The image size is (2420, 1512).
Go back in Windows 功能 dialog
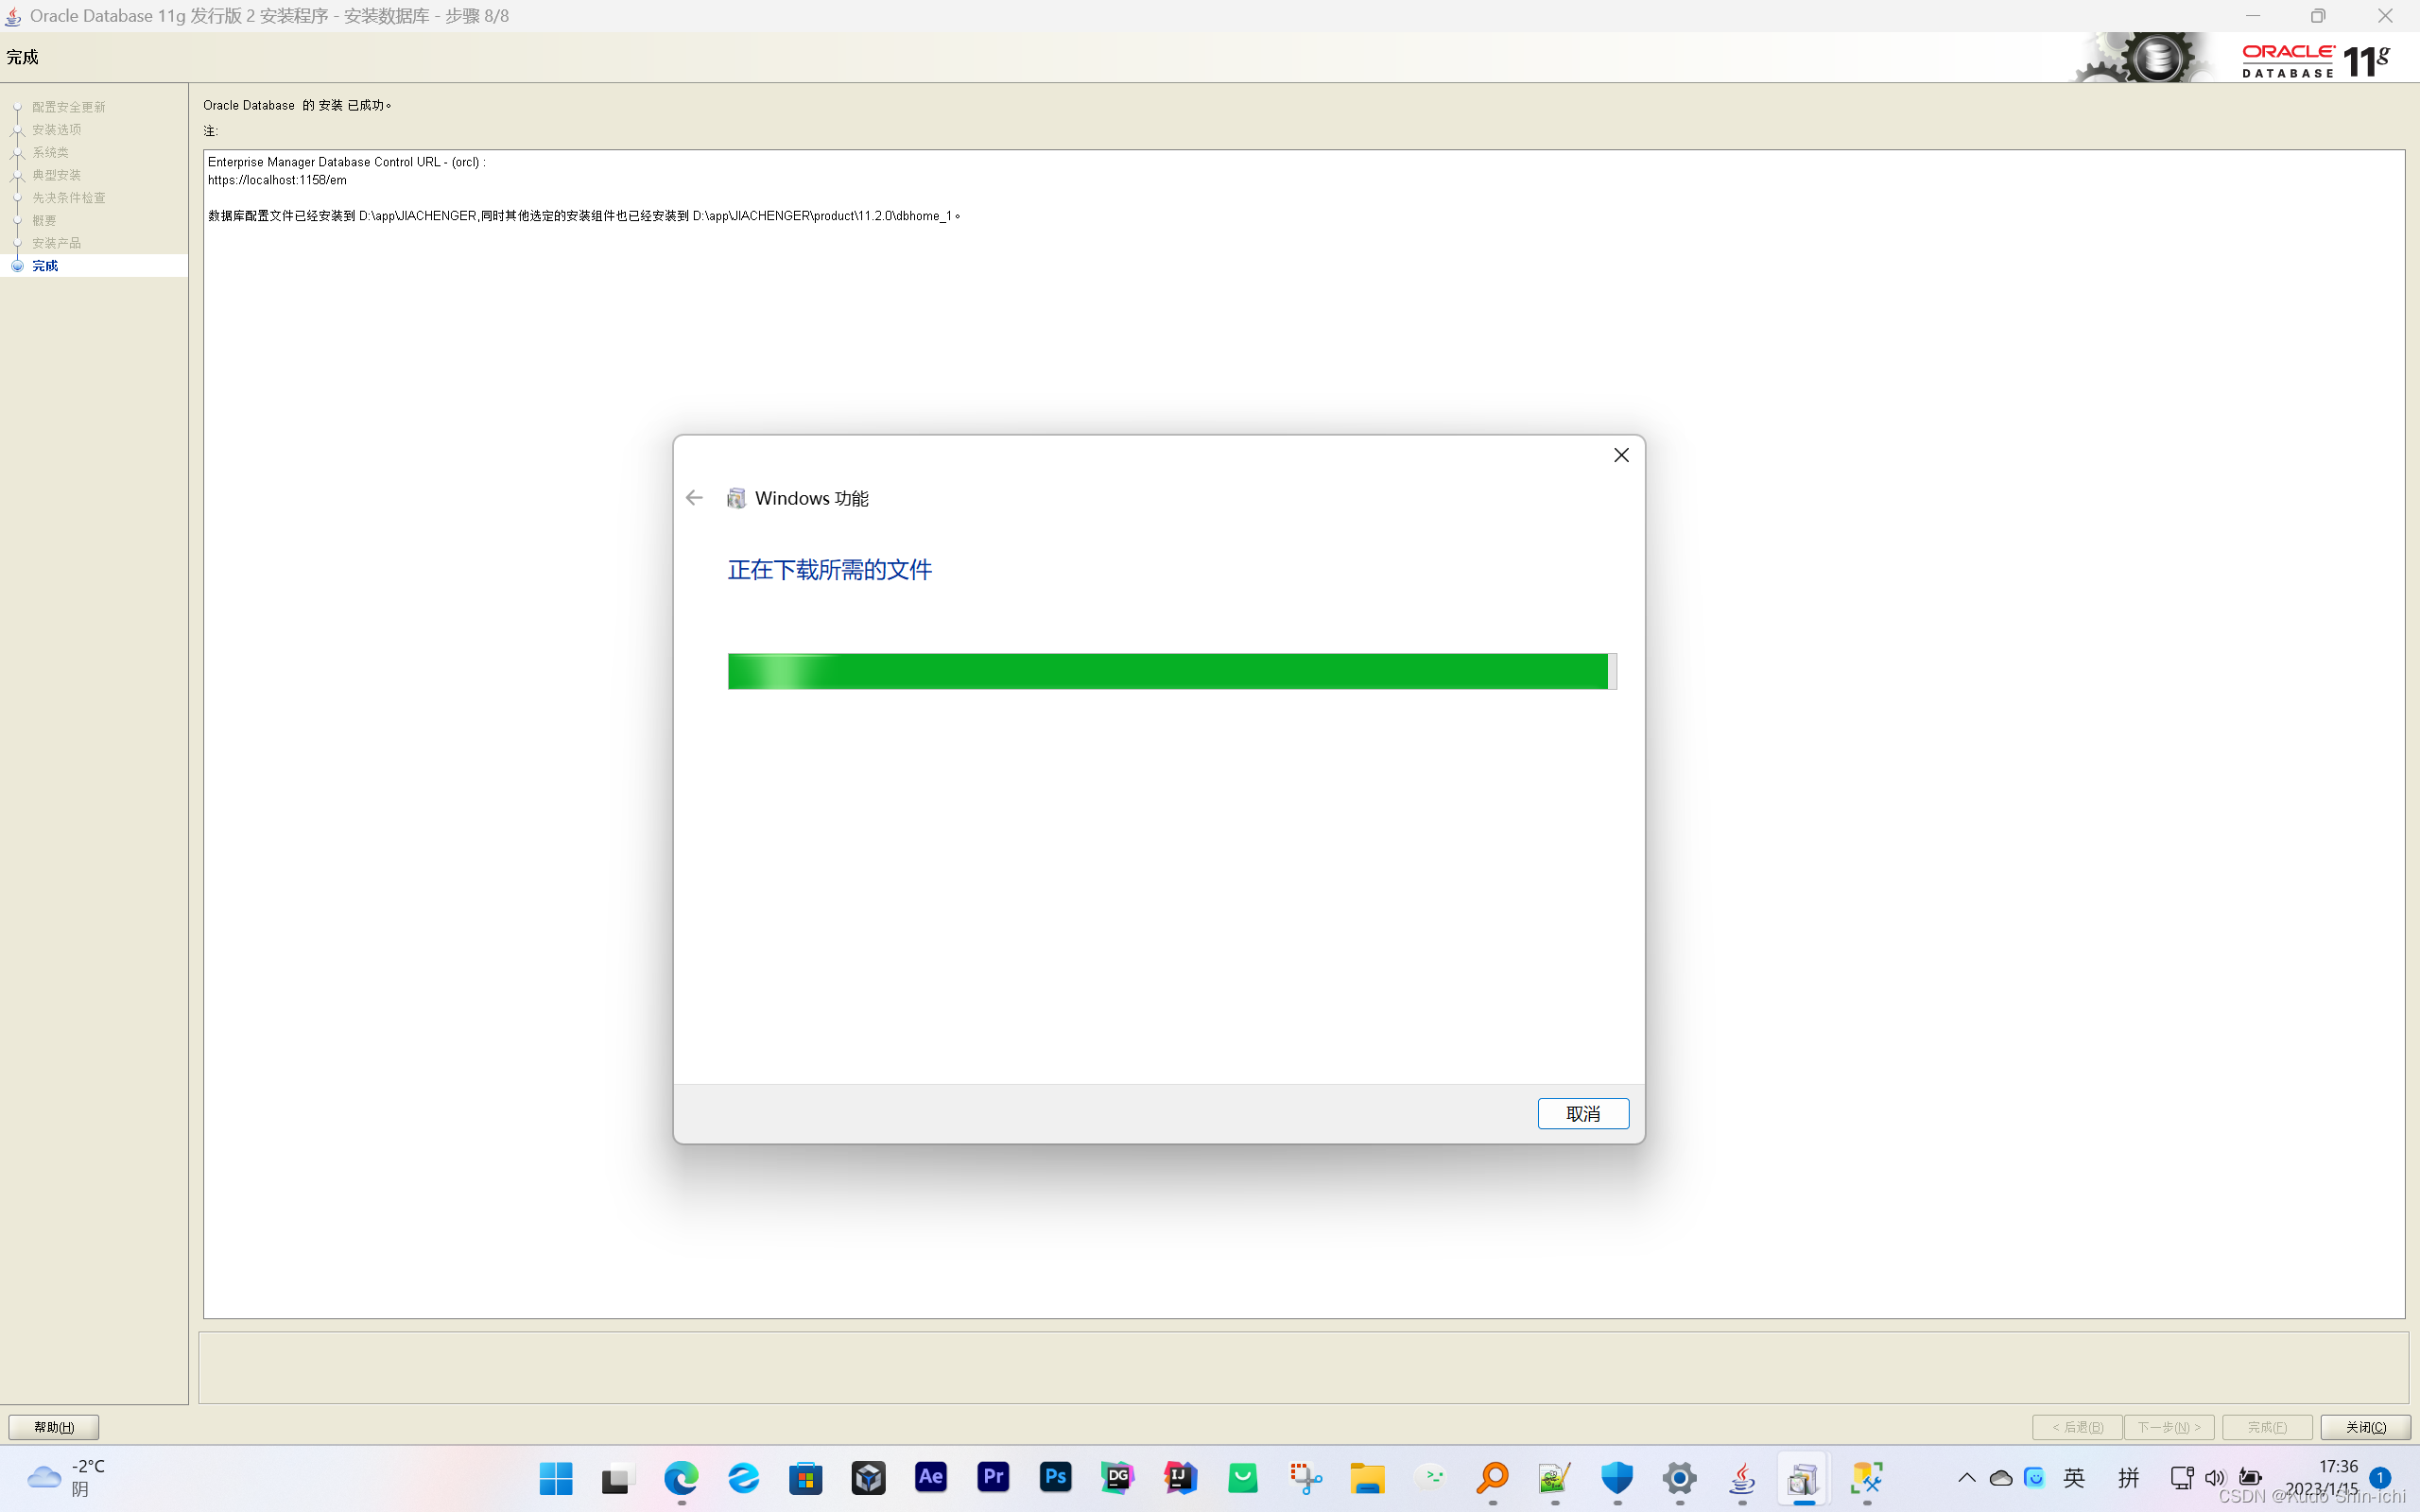click(x=694, y=498)
